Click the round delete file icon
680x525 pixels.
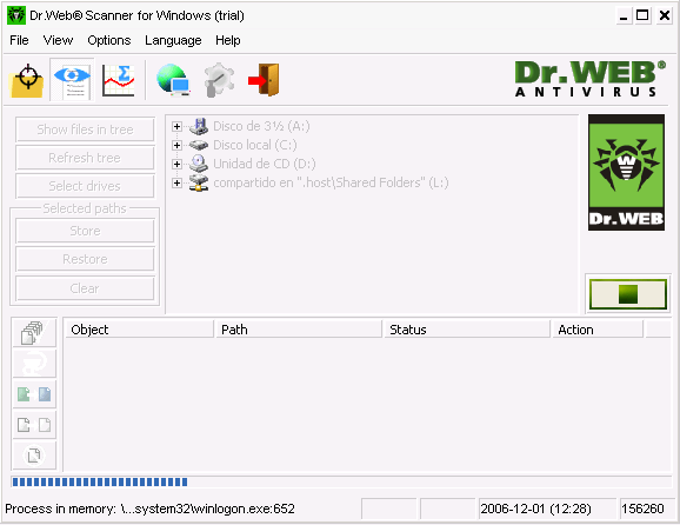(34, 456)
